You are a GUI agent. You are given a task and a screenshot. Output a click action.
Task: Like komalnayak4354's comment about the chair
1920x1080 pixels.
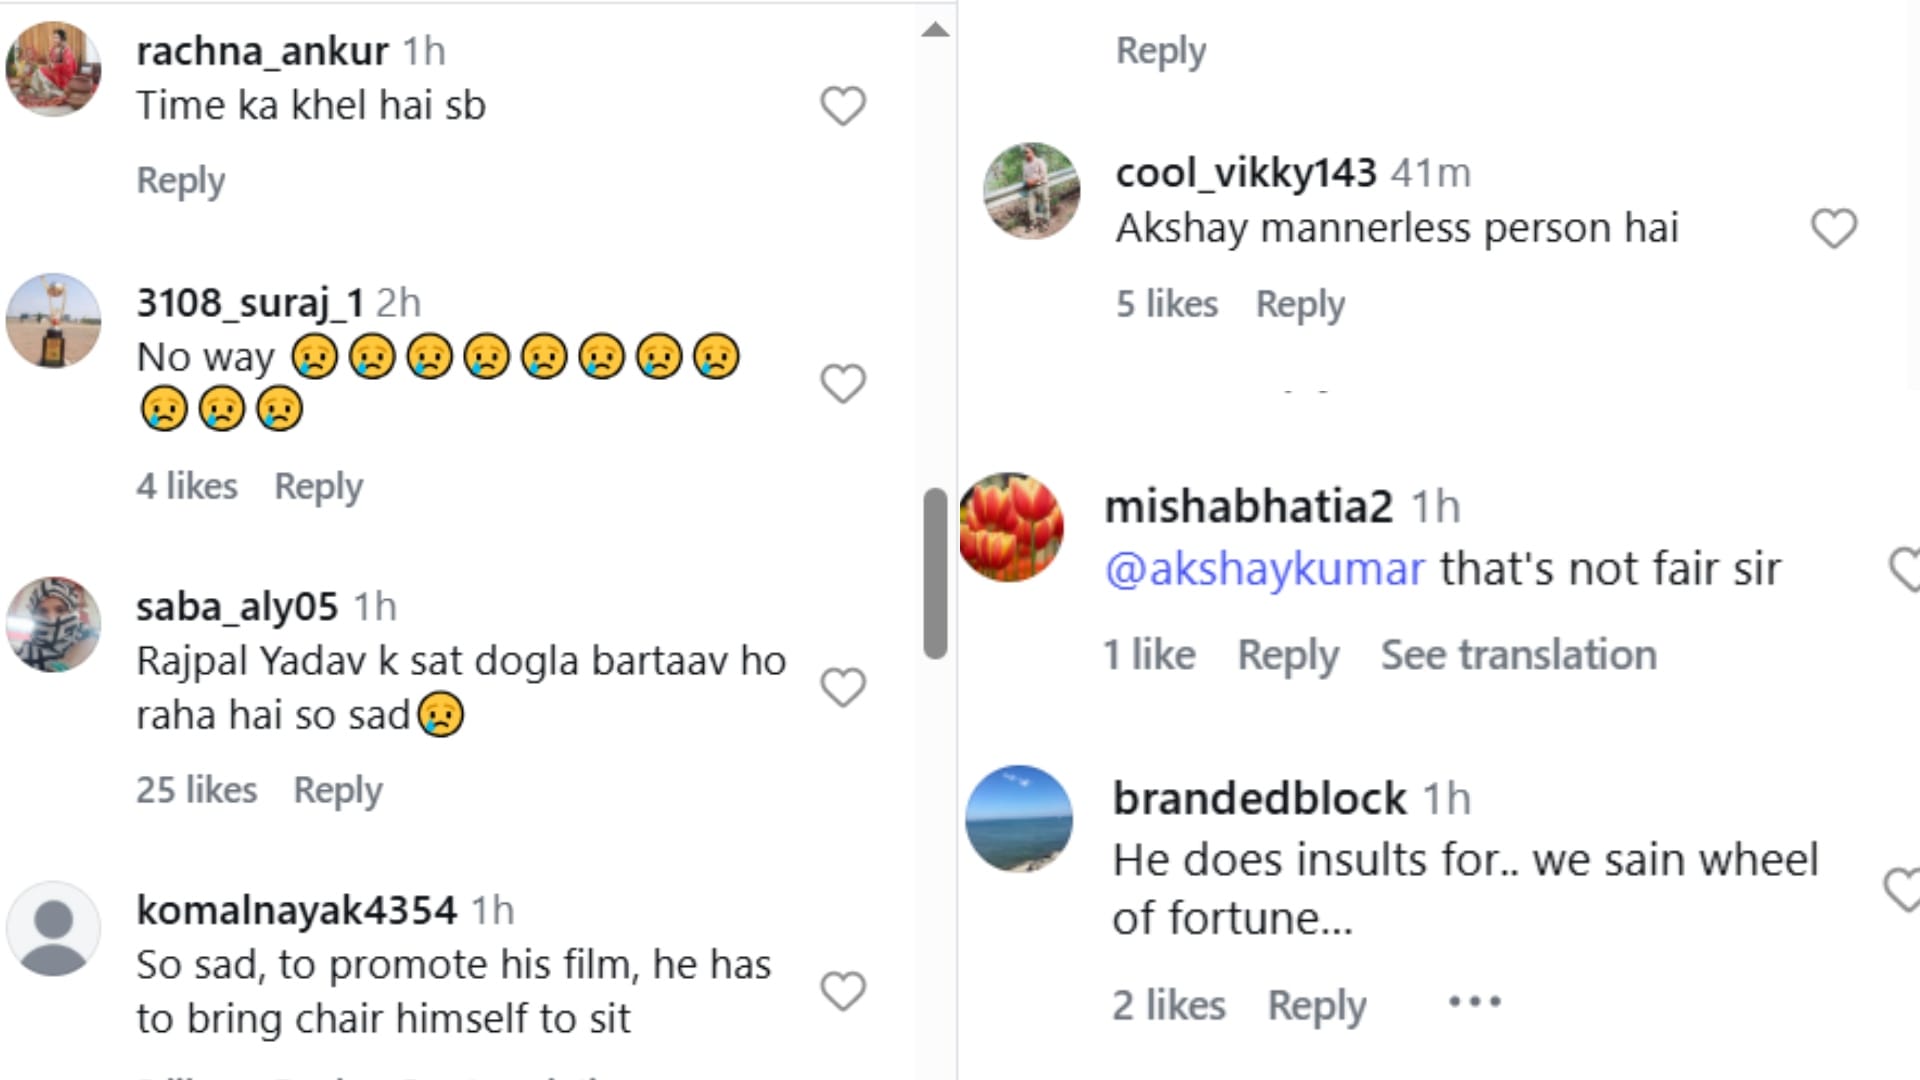tap(842, 992)
